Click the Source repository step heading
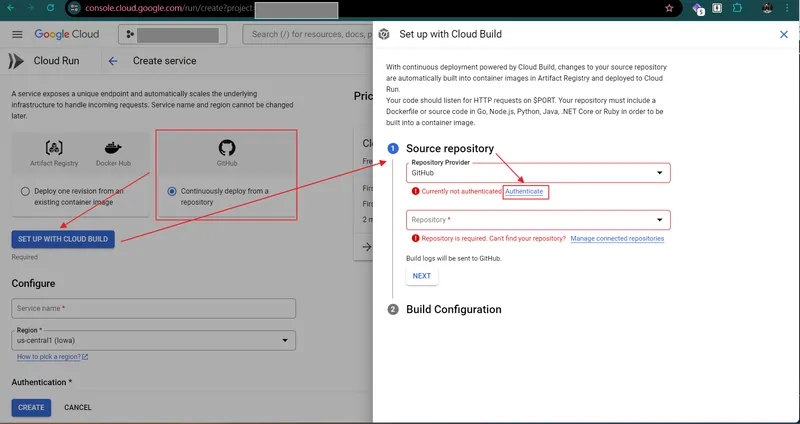Image resolution: width=800 pixels, height=424 pixels. tap(450, 148)
